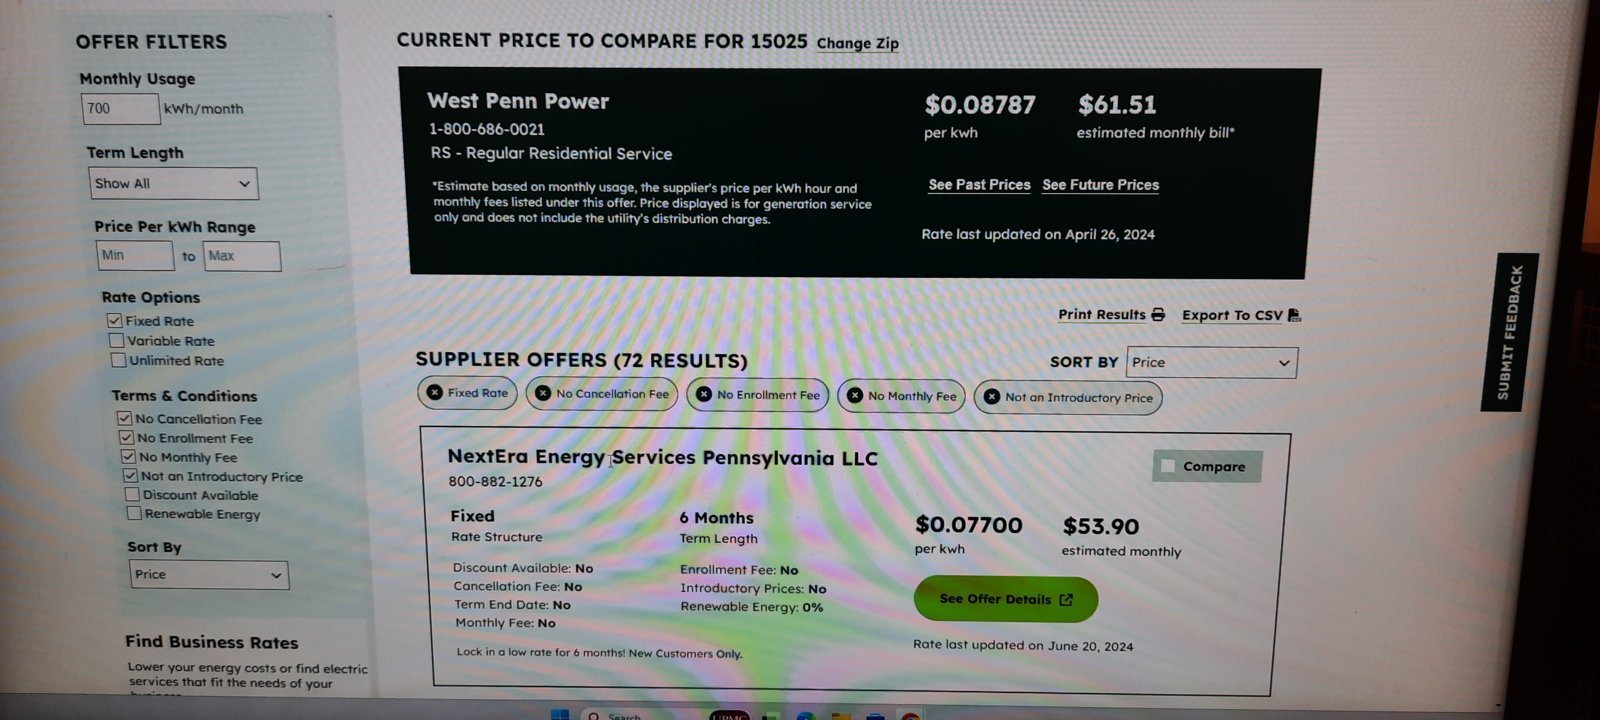Image resolution: width=1600 pixels, height=720 pixels.
Task: Open the Submit Feedback side tab
Action: coord(1510,332)
